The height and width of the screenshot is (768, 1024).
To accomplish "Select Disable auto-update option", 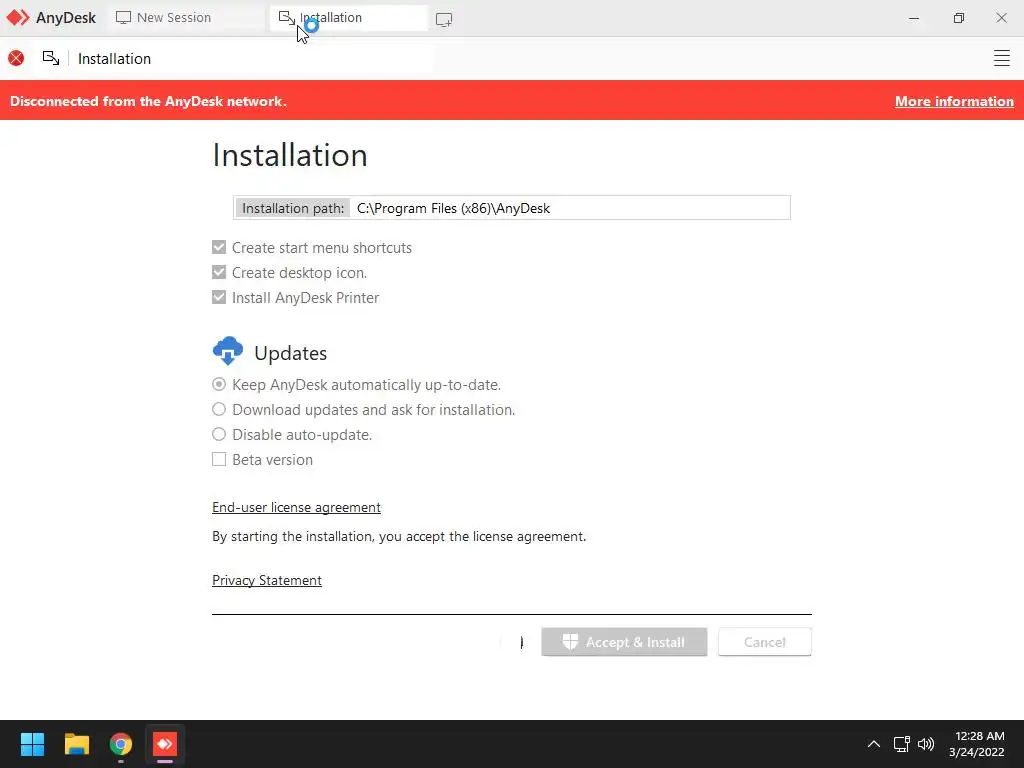I will 219,434.
